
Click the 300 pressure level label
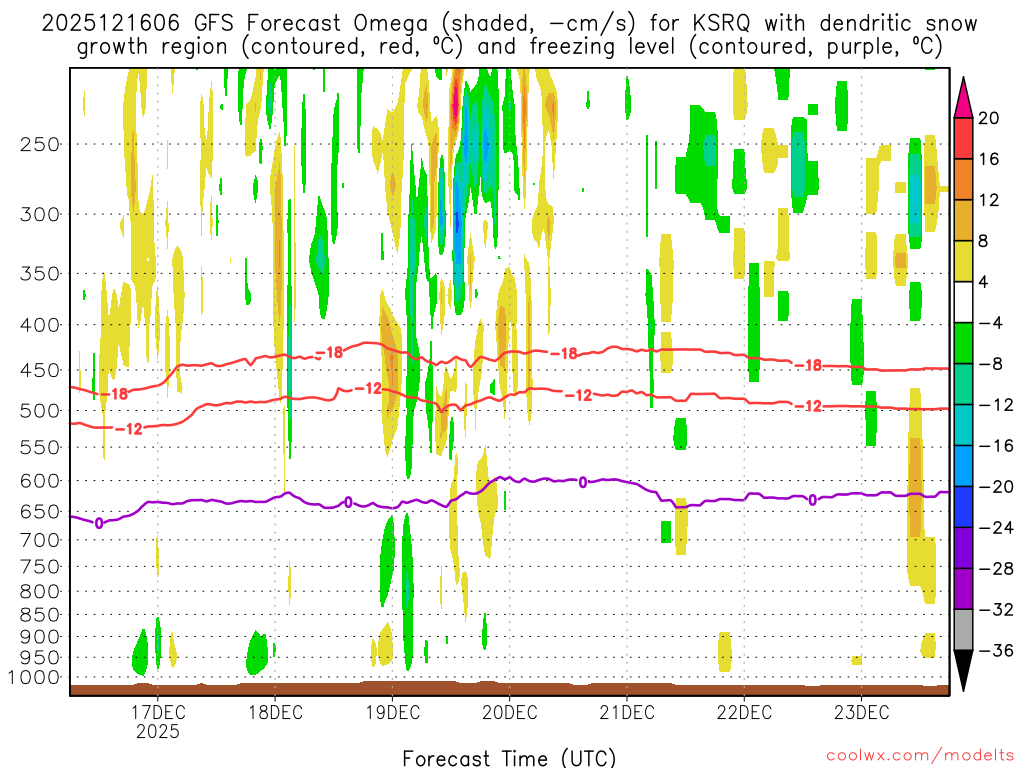[x=40, y=214]
